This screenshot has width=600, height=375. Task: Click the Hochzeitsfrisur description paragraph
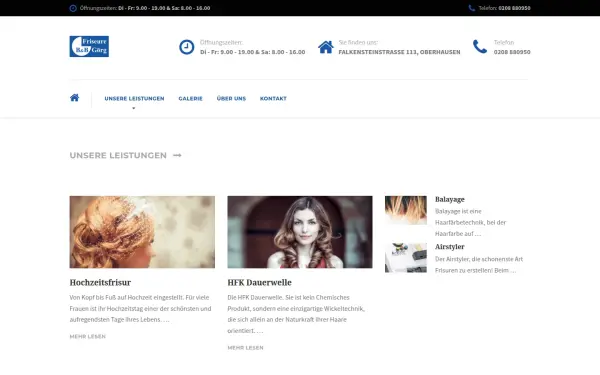click(x=140, y=308)
